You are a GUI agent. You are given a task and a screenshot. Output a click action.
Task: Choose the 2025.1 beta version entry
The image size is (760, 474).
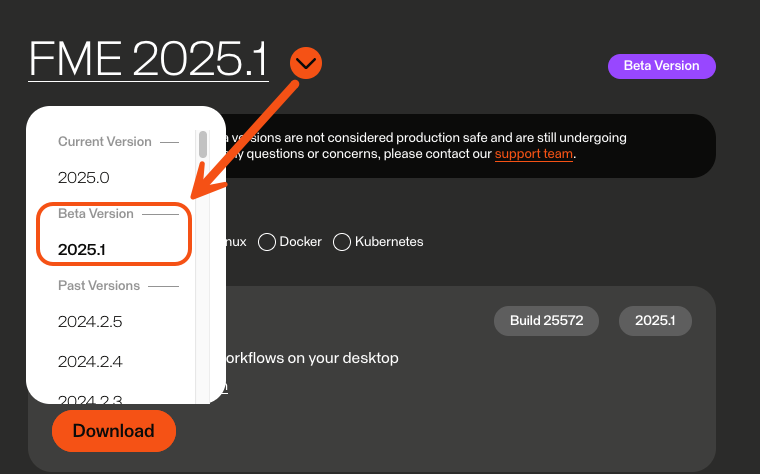(x=81, y=249)
